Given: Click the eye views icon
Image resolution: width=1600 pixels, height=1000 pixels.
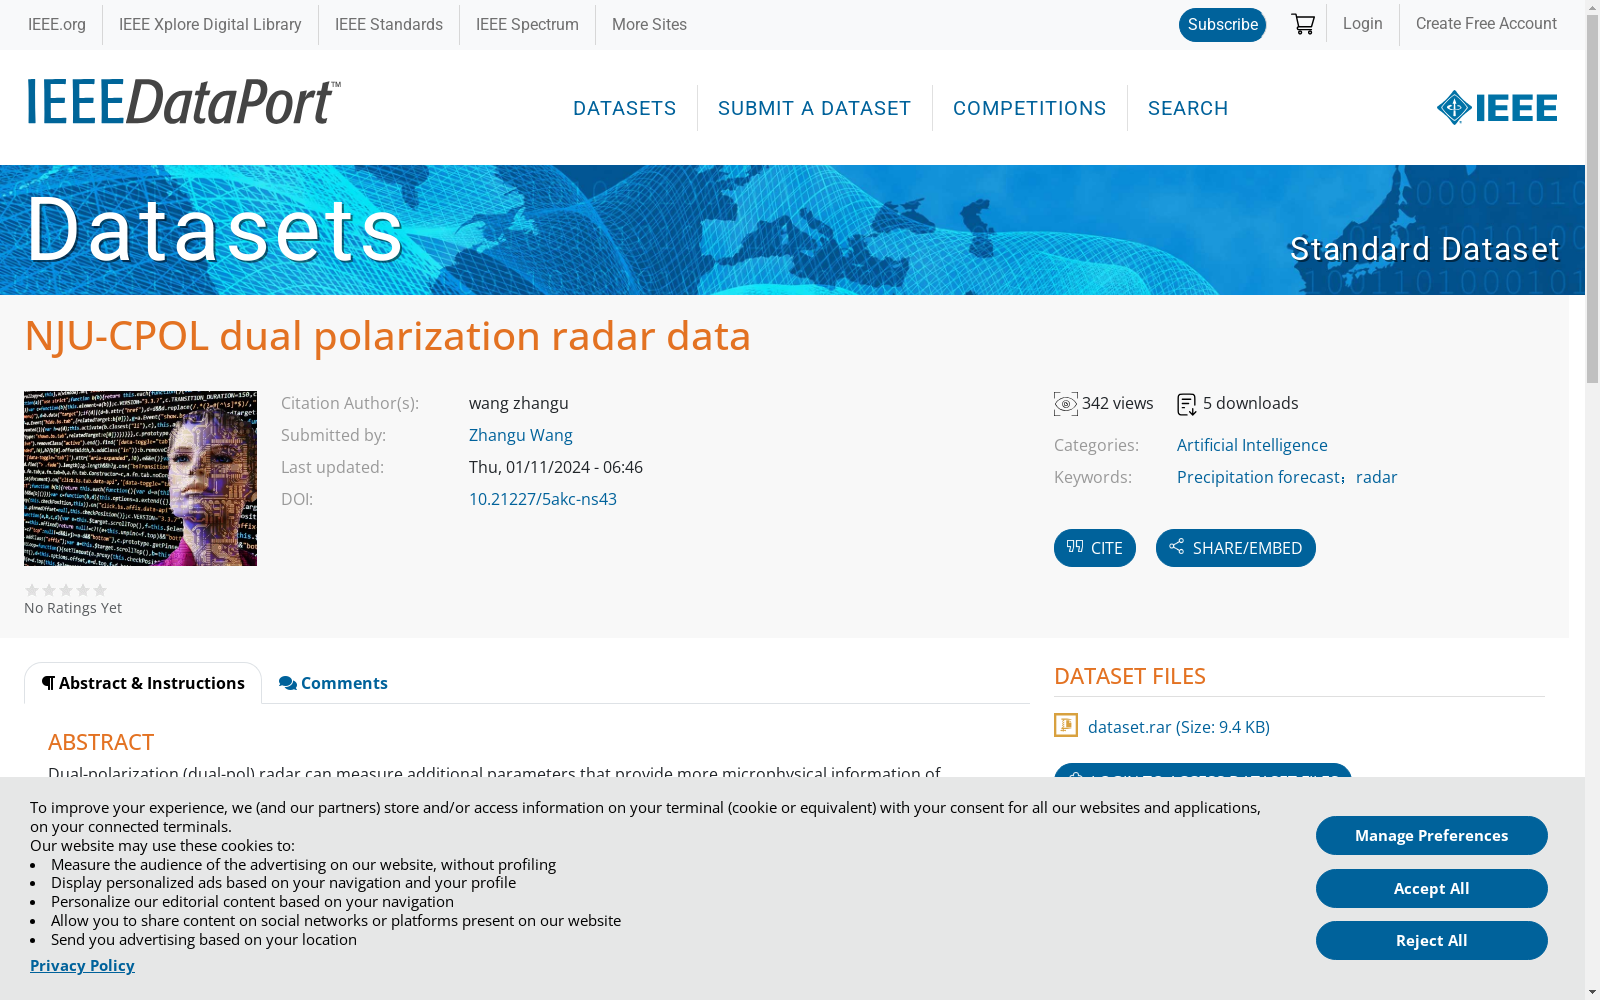Looking at the screenshot, I should [1066, 404].
